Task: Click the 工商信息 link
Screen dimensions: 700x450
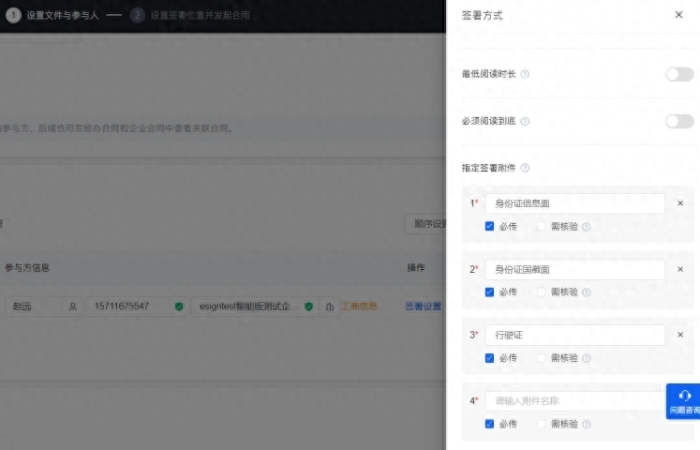Action: [x=359, y=306]
